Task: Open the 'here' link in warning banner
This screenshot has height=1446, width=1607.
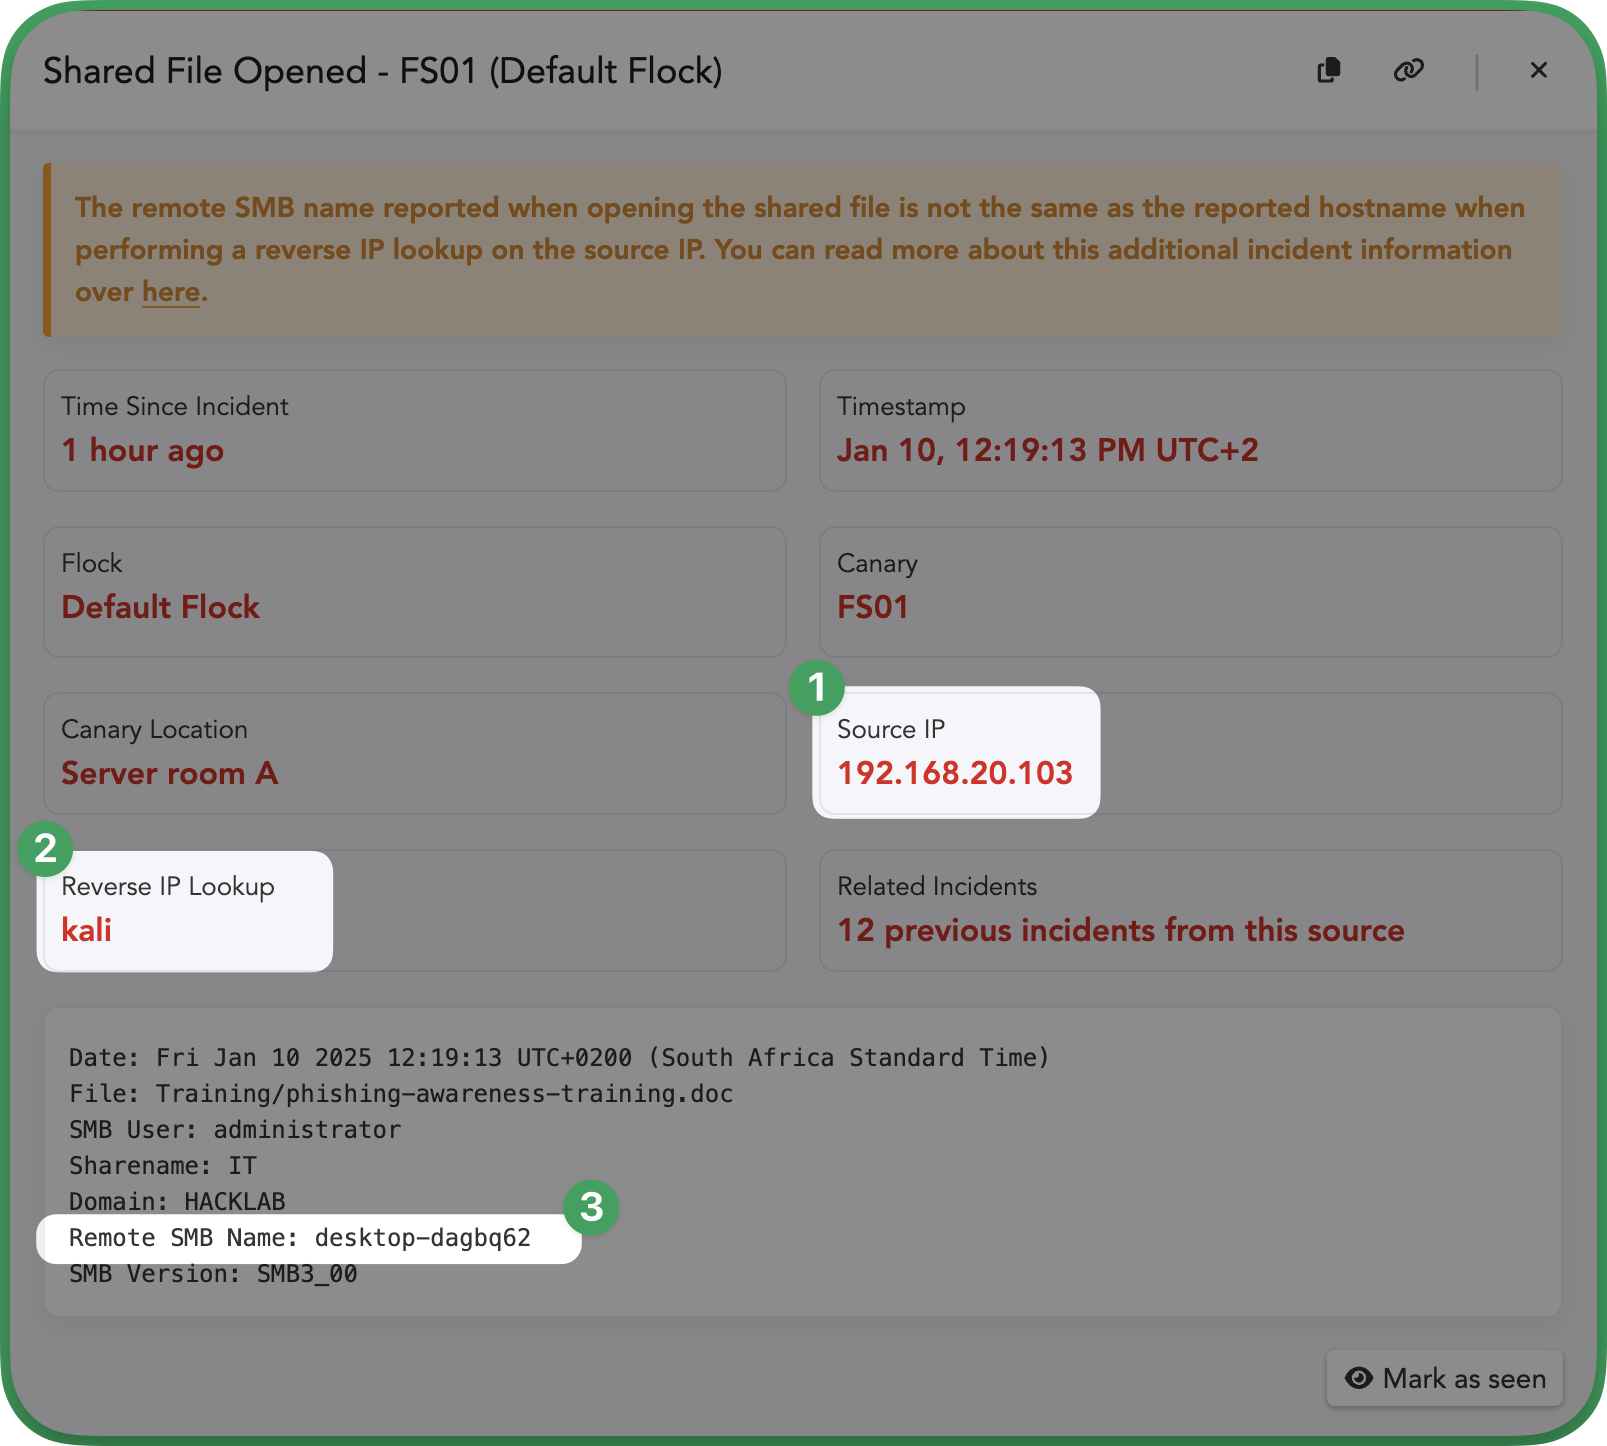Action: click(x=171, y=292)
